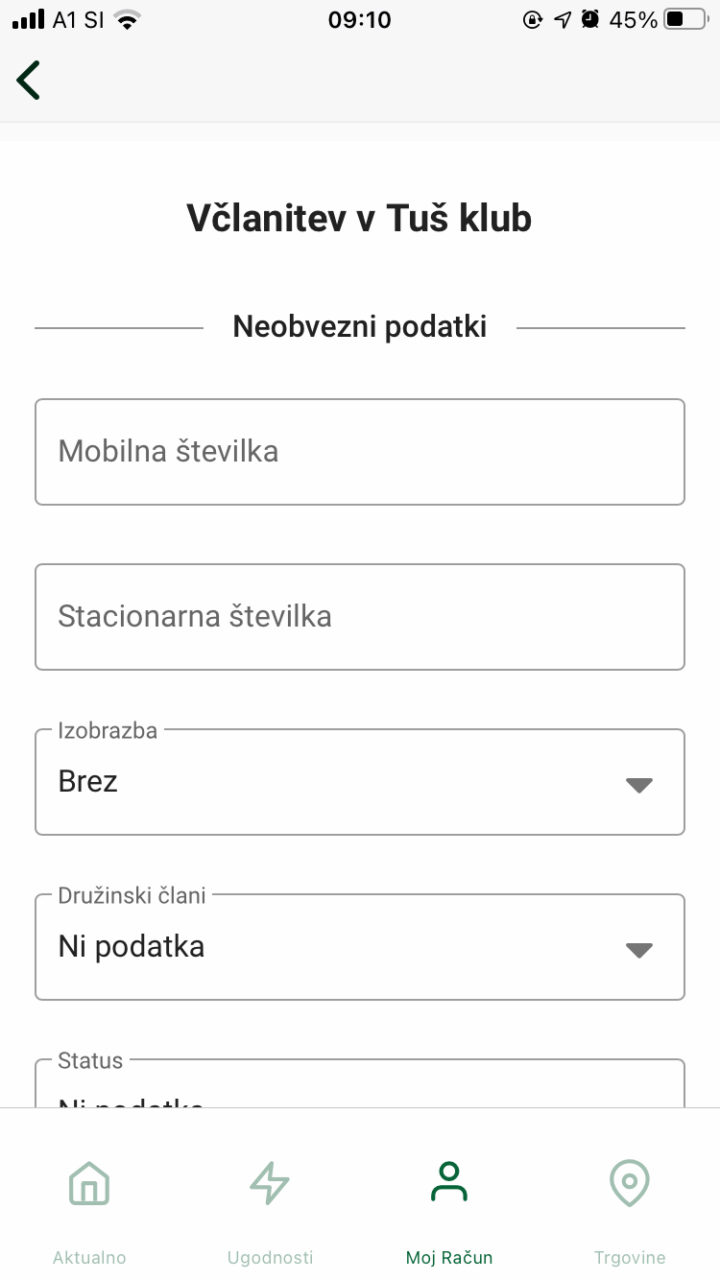Switch to the Ugodnosti tab
Viewport: 720px width, 1280px height.
[269, 1257]
